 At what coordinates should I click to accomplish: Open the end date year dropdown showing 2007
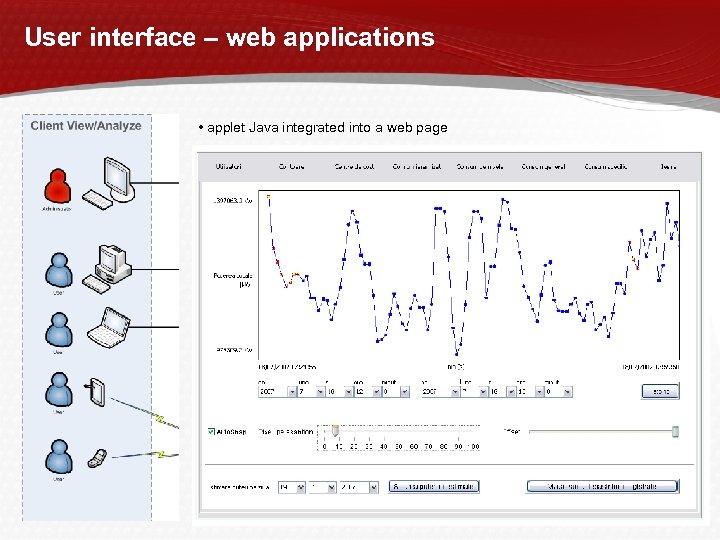coord(441,392)
